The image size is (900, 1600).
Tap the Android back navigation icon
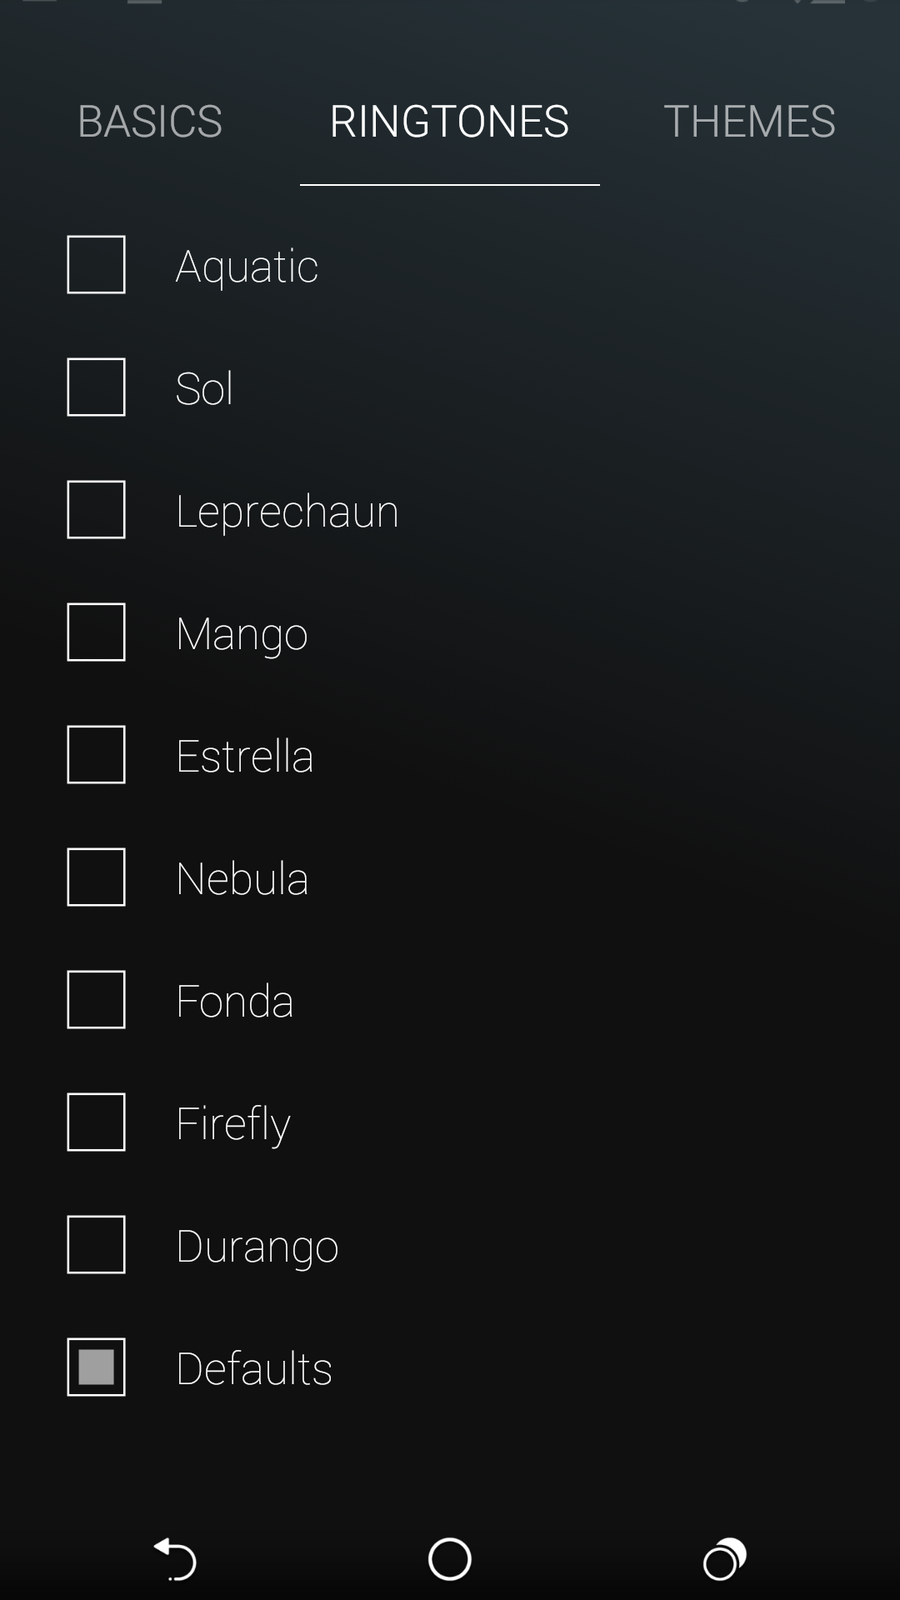click(x=176, y=1559)
